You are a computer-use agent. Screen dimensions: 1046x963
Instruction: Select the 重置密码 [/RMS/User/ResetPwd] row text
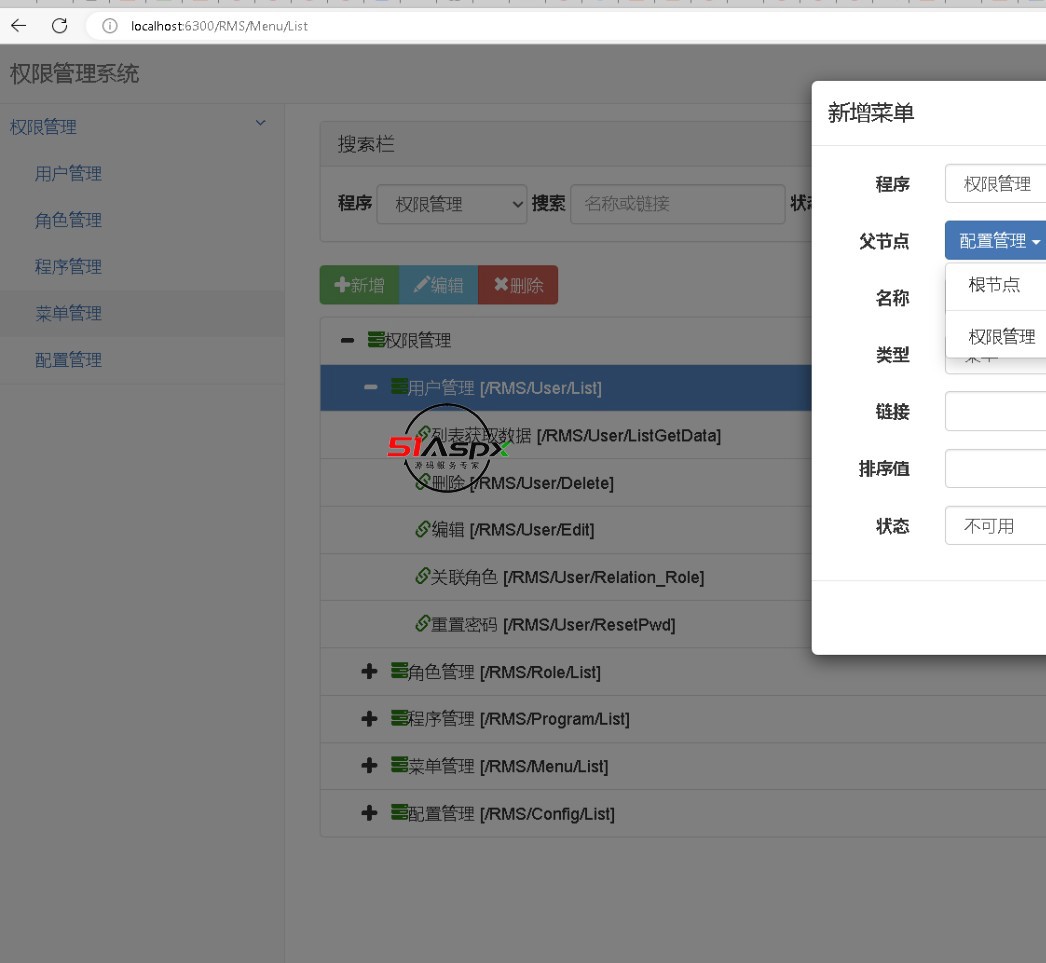[553, 625]
